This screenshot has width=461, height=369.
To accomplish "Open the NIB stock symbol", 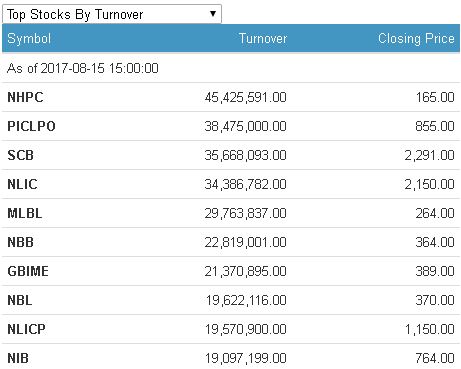I will pos(18,358).
